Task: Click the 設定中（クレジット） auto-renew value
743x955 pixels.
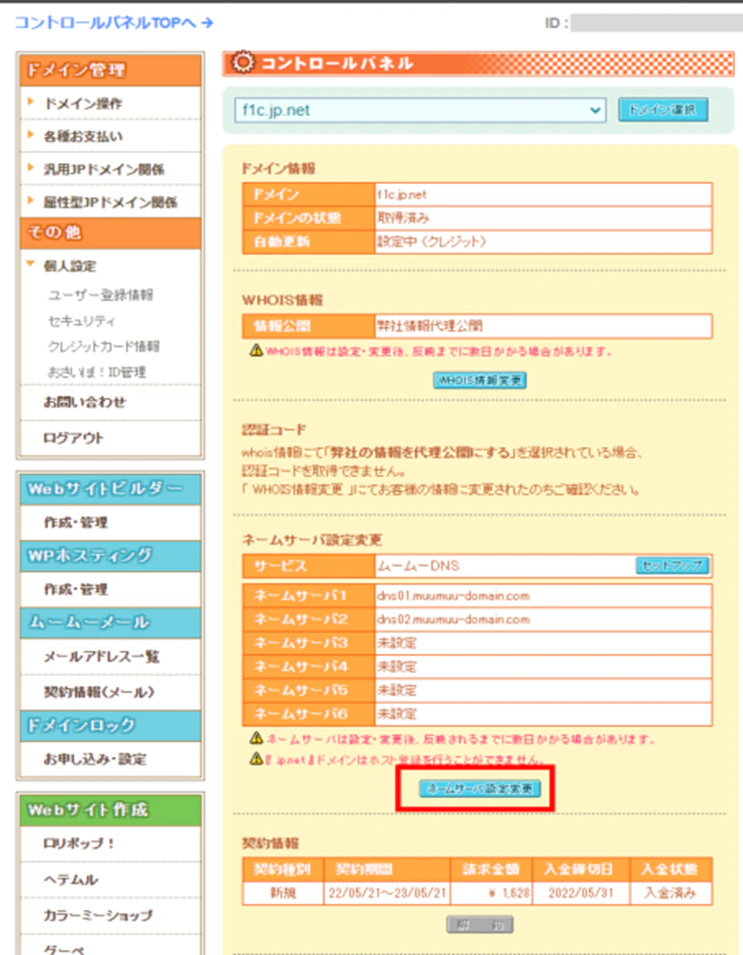Action: (x=432, y=242)
